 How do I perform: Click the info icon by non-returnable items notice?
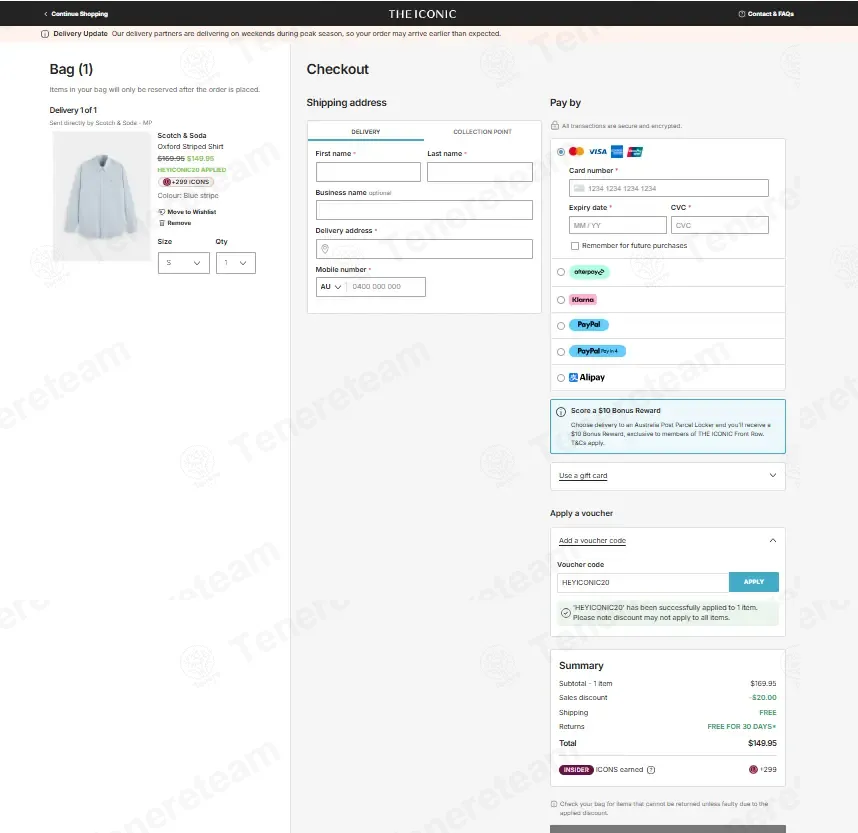(554, 804)
